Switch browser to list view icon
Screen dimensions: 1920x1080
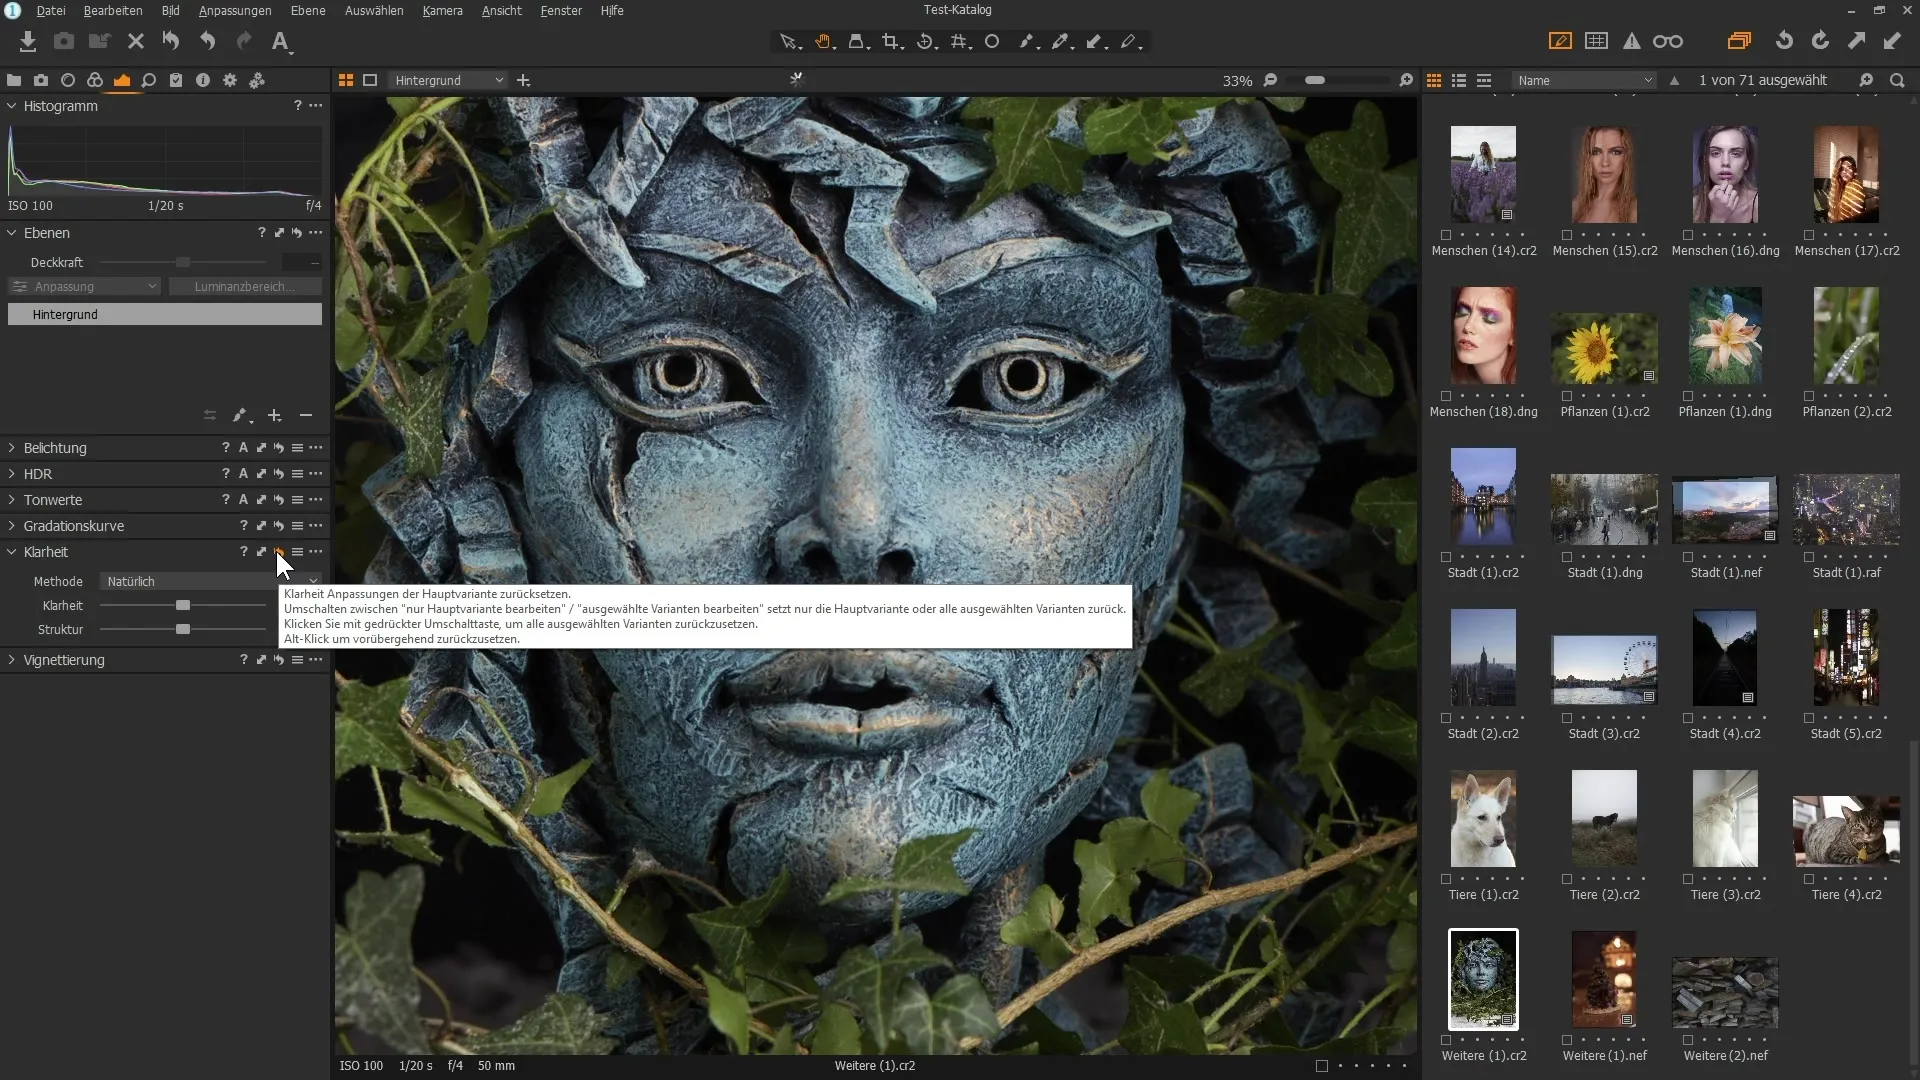pos(1459,80)
